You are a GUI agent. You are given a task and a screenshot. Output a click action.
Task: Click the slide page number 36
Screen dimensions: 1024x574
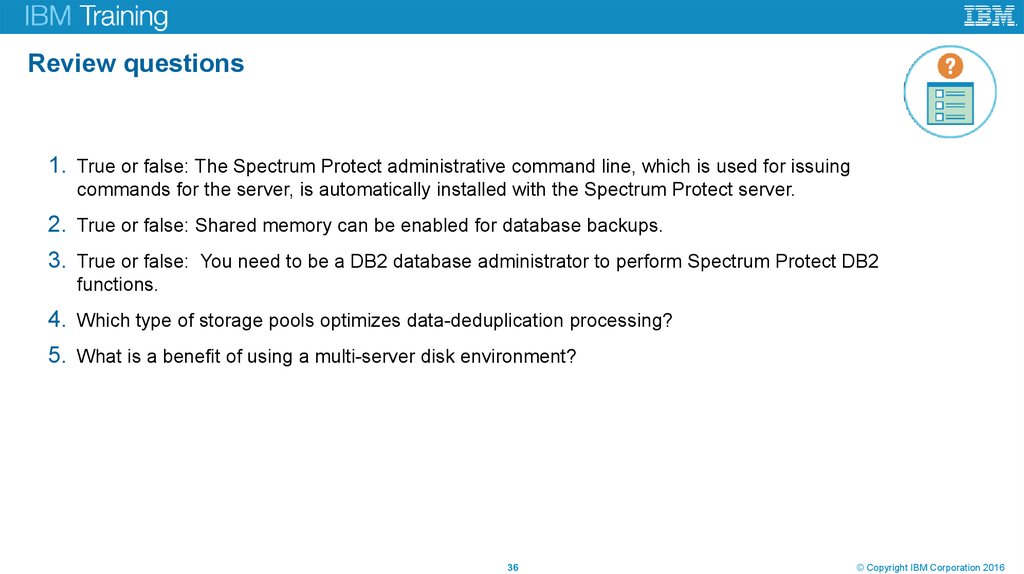[x=513, y=568]
